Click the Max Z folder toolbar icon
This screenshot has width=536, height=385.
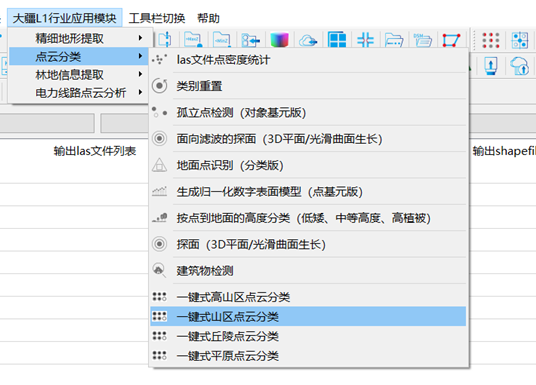tap(193, 40)
